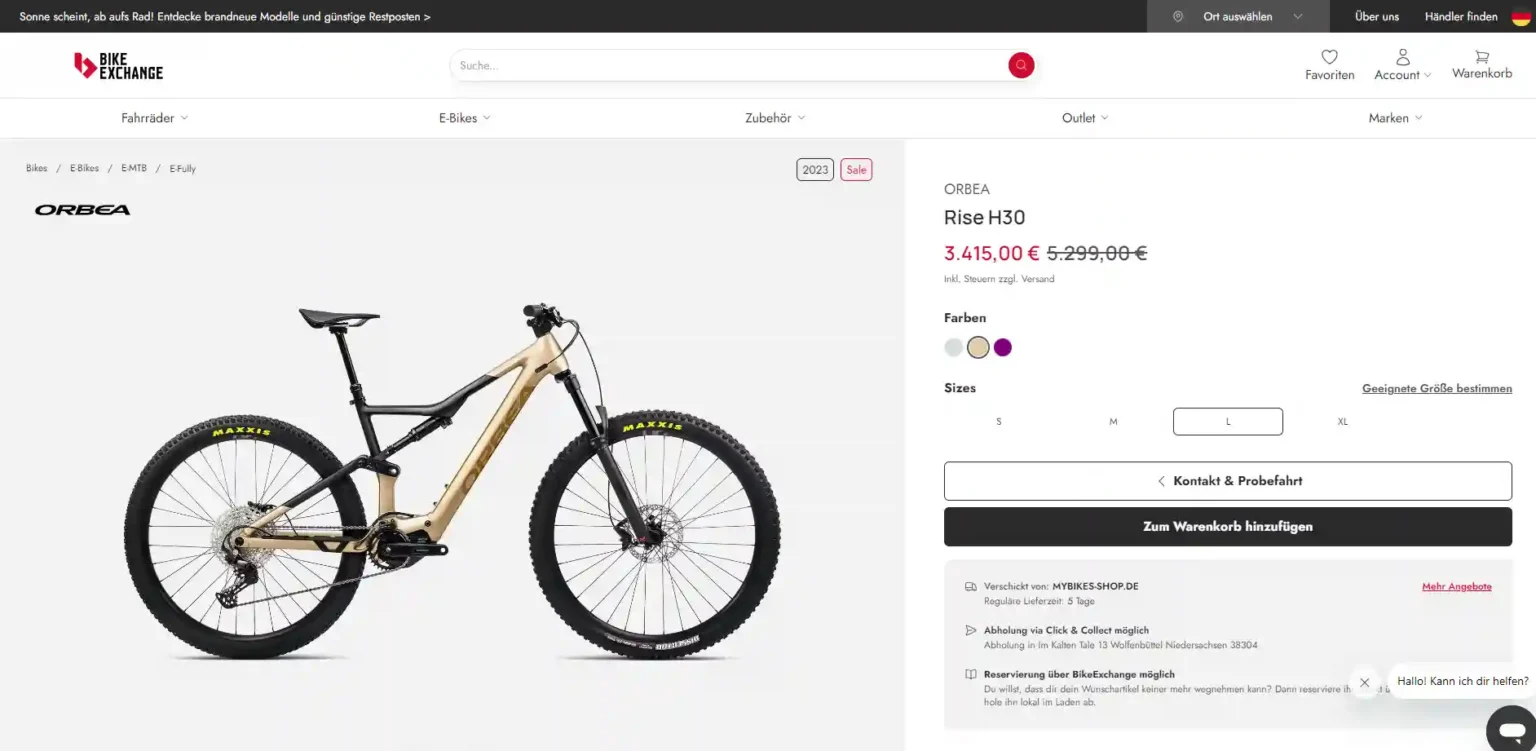The height and width of the screenshot is (751, 1536).
Task: Expand the Fahrräder menu
Action: 154,118
